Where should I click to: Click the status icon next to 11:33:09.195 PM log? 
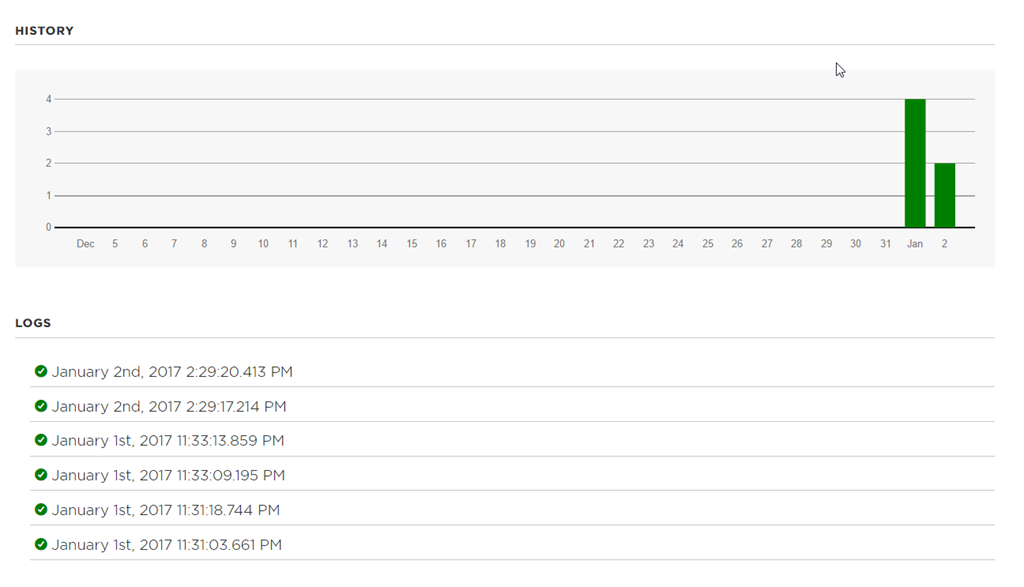coord(41,475)
